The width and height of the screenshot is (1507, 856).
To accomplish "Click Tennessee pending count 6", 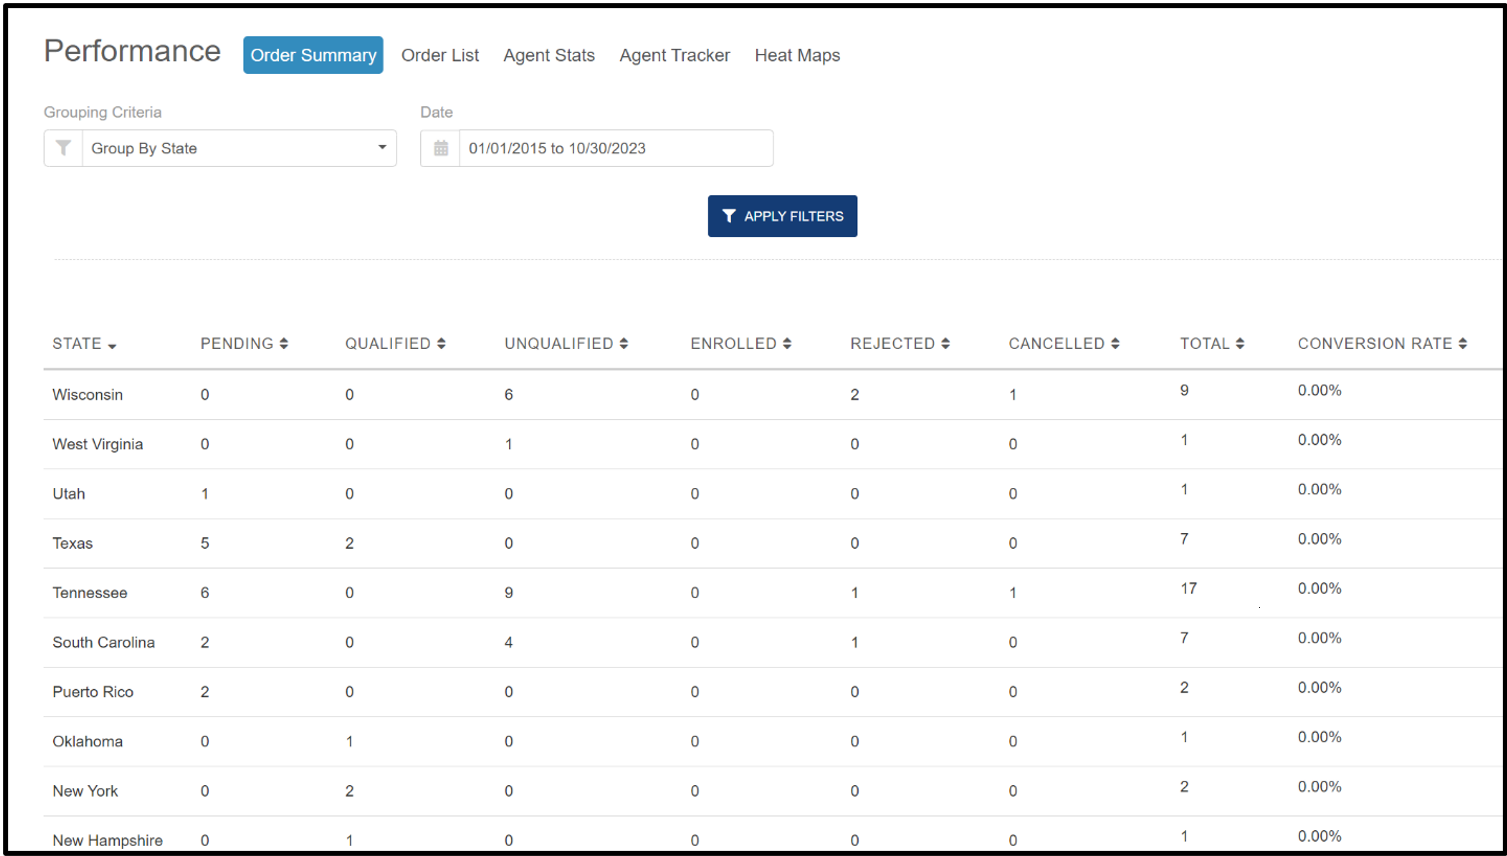I will click(205, 592).
